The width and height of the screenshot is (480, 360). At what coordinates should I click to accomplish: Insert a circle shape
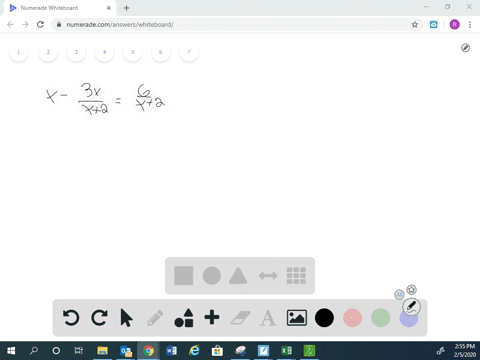tap(212, 276)
